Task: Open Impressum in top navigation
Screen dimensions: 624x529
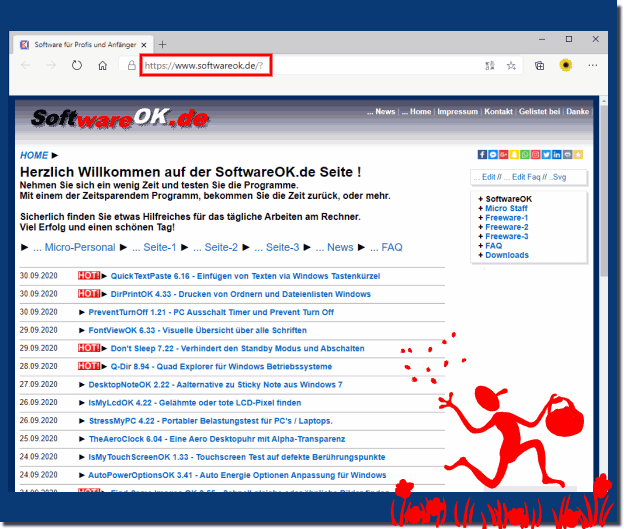Action: tap(458, 112)
